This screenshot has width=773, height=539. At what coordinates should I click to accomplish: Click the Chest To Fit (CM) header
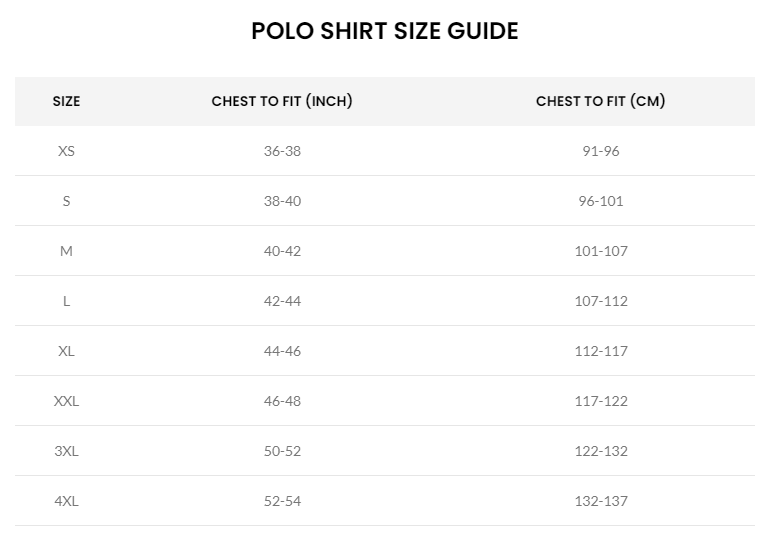tap(600, 101)
